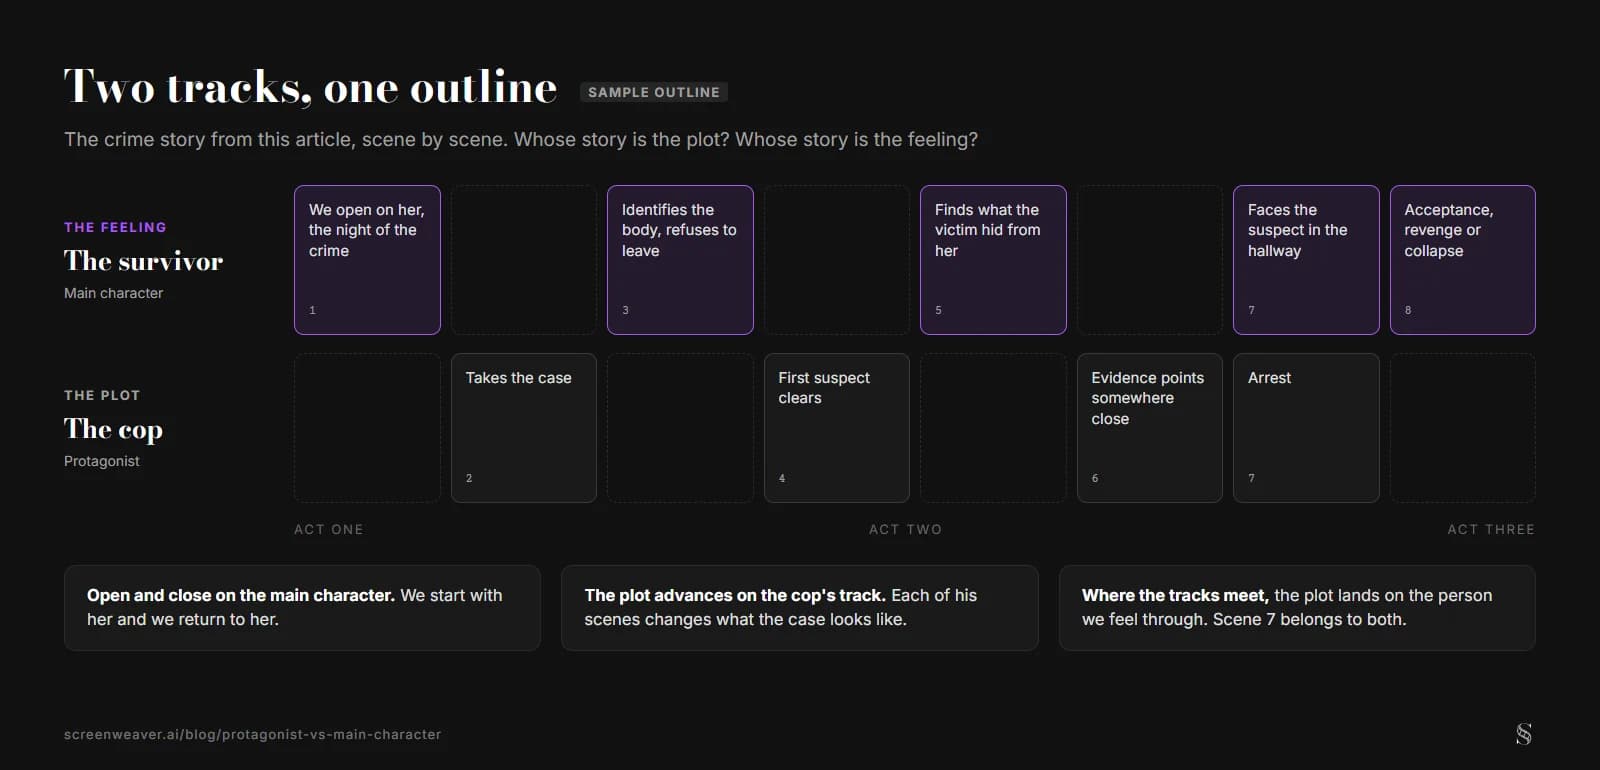This screenshot has height=770, width=1600.
Task: Select the "THE PLOT" track label
Action: [102, 395]
